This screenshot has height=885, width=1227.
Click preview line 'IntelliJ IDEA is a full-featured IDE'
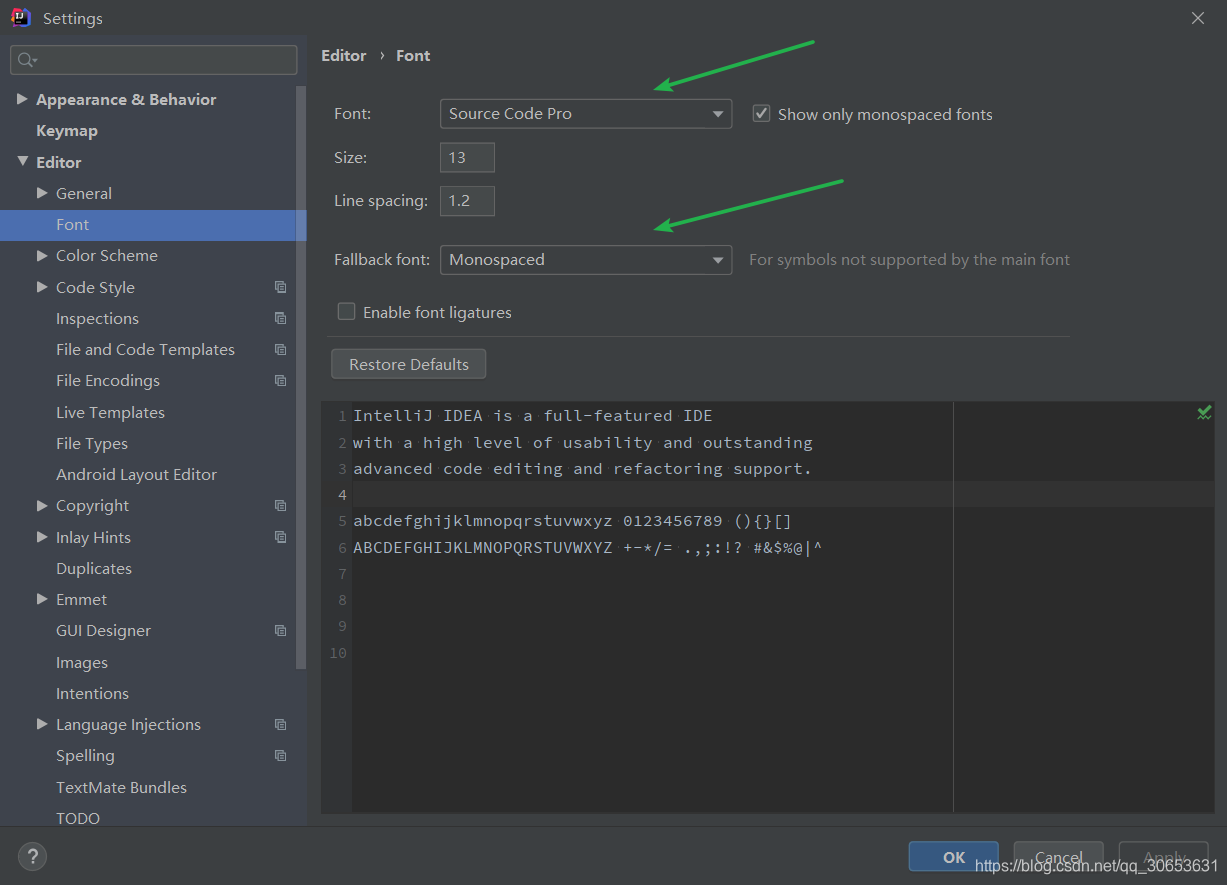point(533,415)
